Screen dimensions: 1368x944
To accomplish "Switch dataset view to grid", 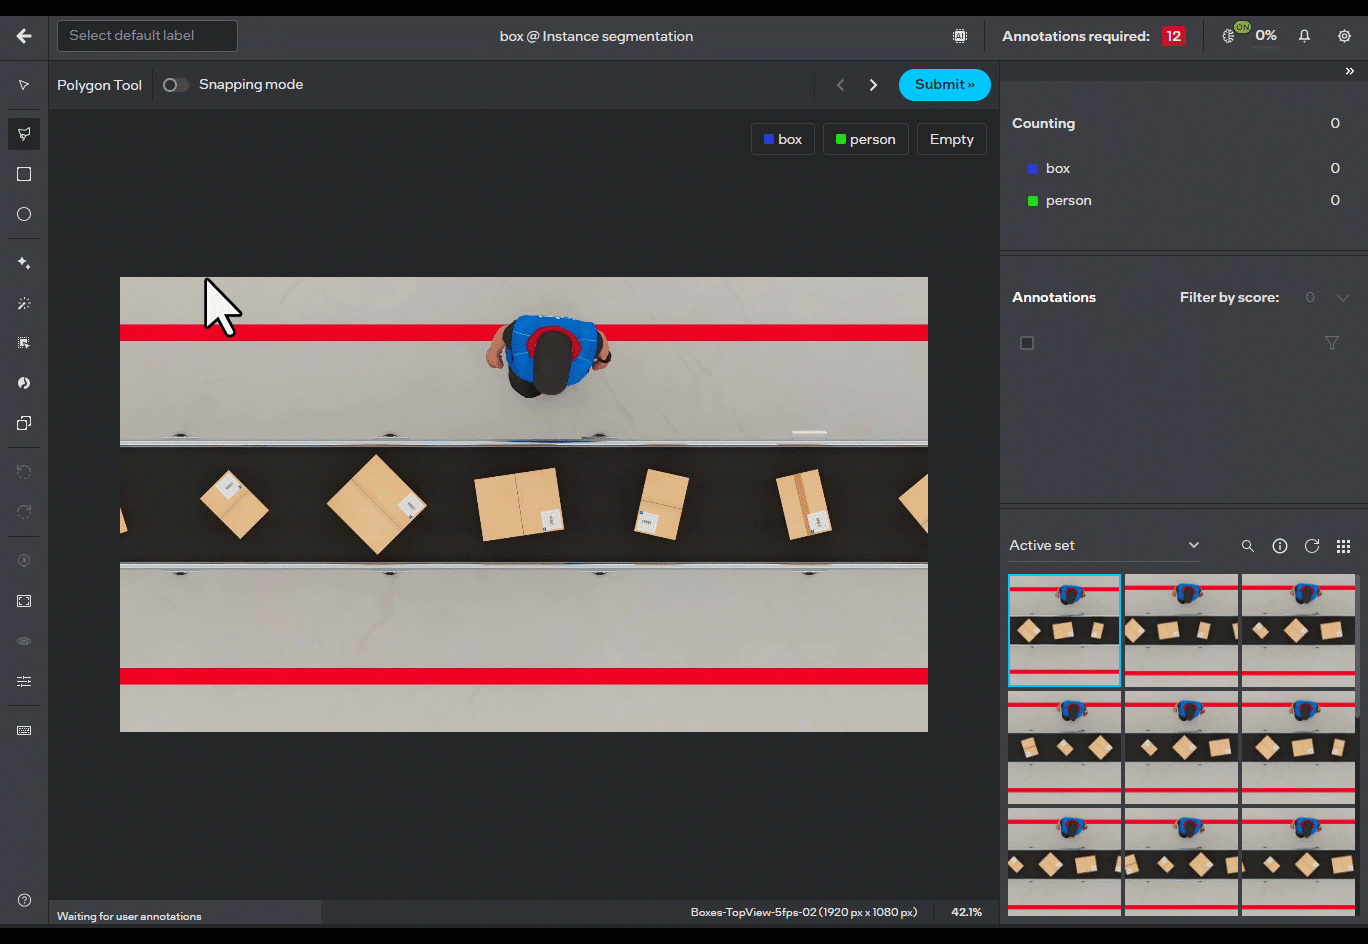I will [x=1344, y=546].
